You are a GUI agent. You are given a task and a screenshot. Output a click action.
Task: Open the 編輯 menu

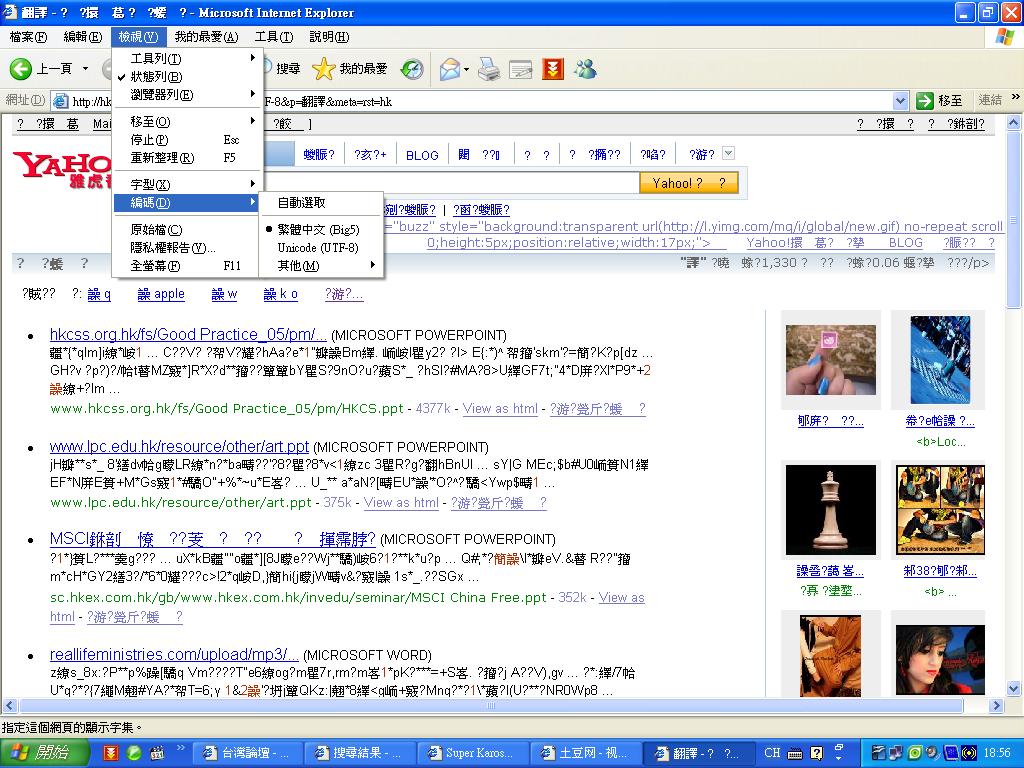tap(82, 37)
